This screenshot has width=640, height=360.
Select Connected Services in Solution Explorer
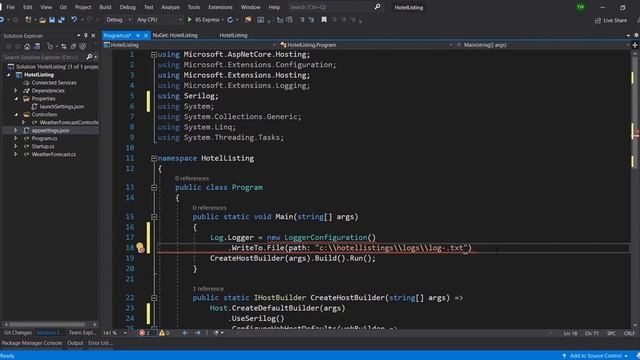tap(54, 83)
